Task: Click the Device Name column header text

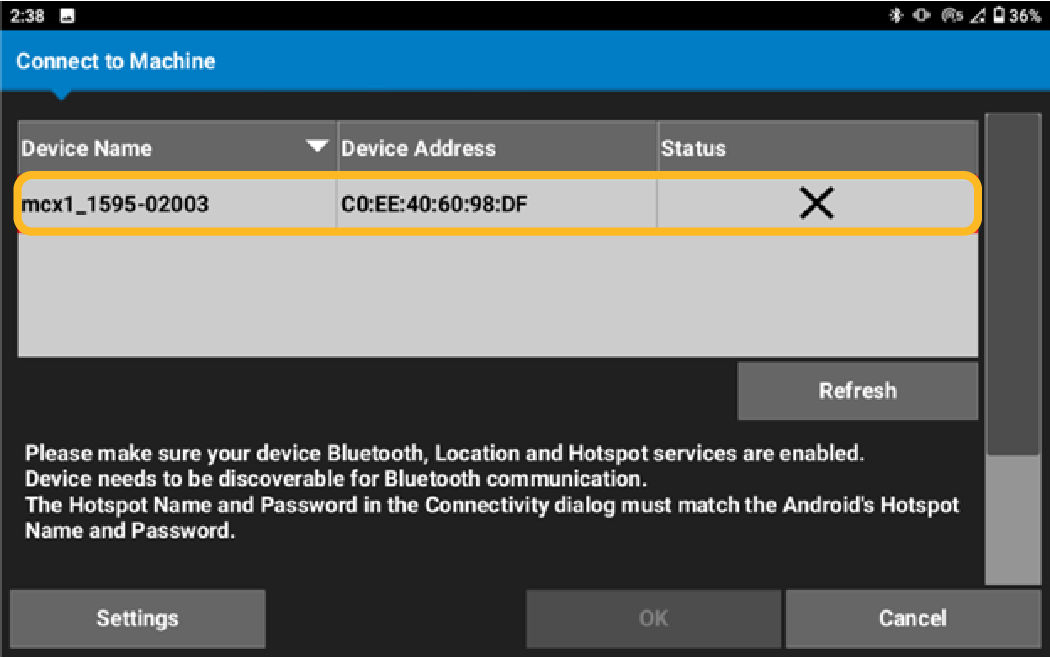Action: (87, 148)
